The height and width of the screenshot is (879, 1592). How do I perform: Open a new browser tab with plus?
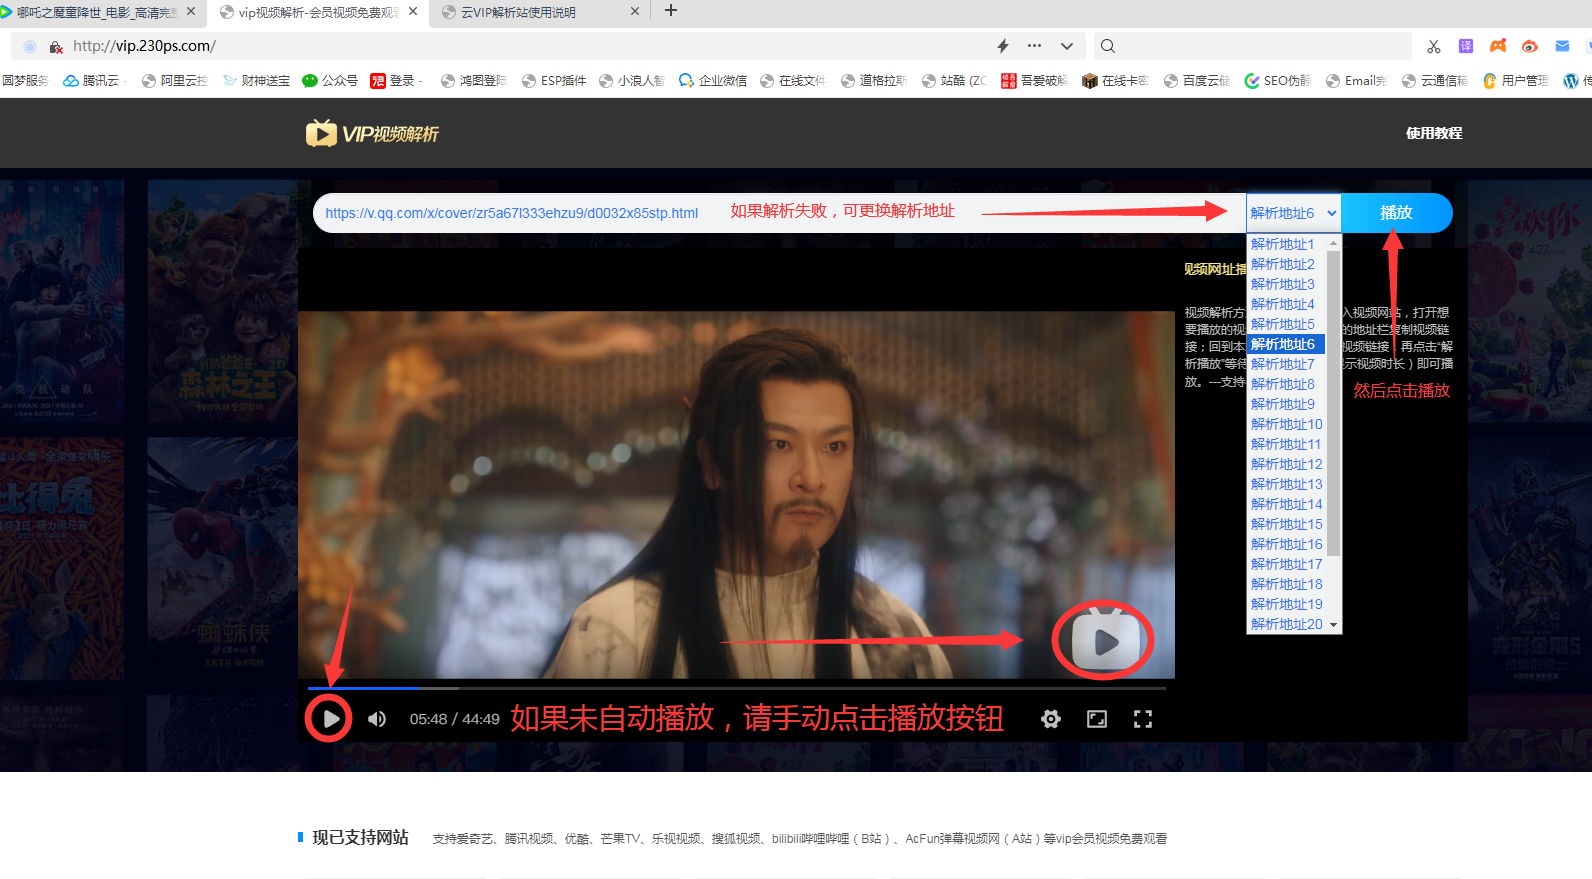tap(671, 10)
